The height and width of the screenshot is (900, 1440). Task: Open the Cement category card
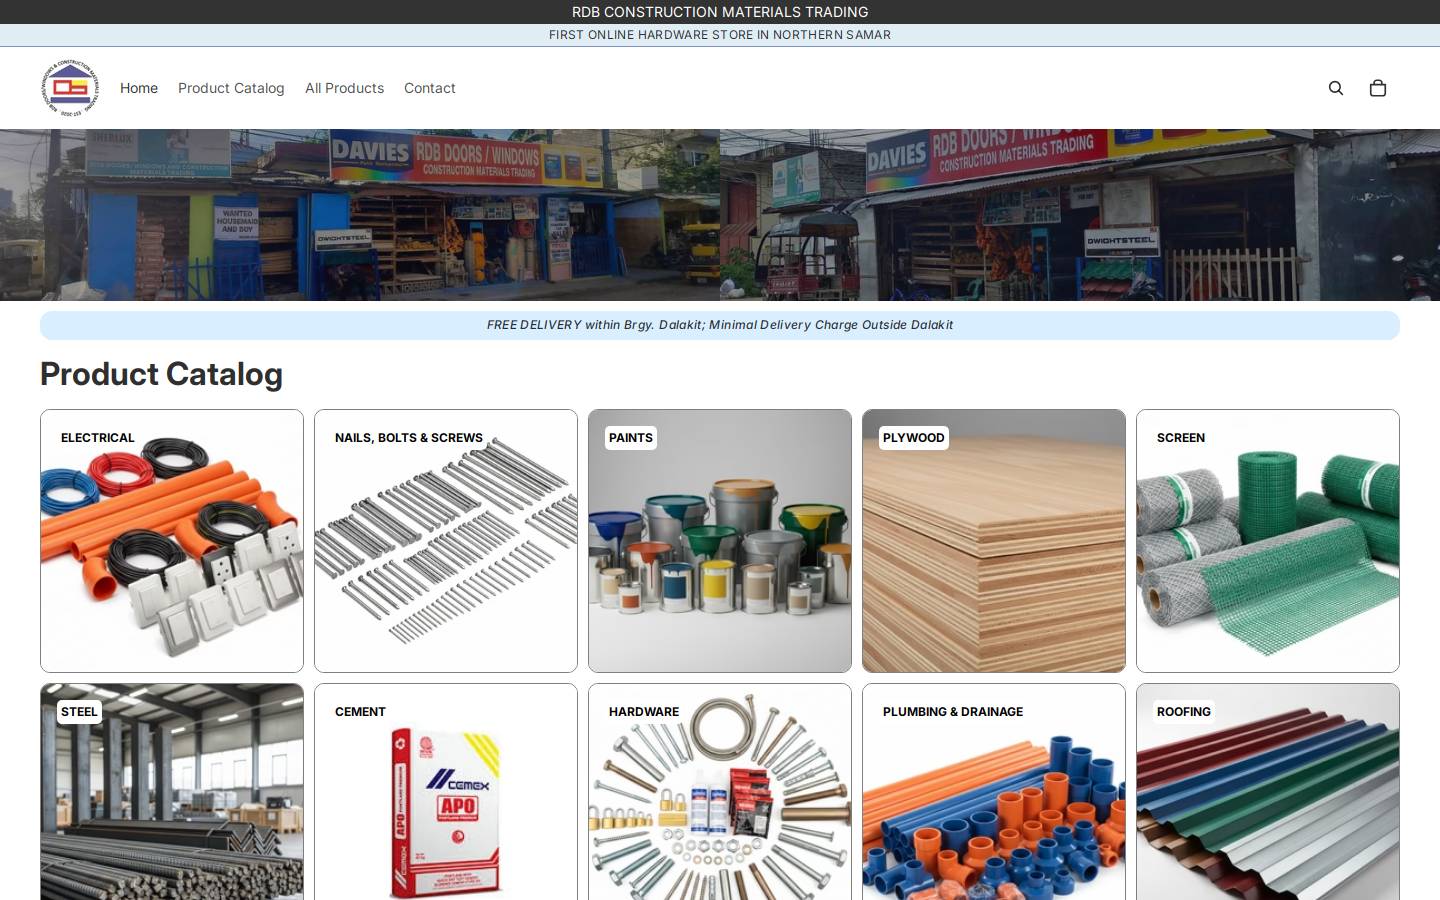(x=446, y=792)
